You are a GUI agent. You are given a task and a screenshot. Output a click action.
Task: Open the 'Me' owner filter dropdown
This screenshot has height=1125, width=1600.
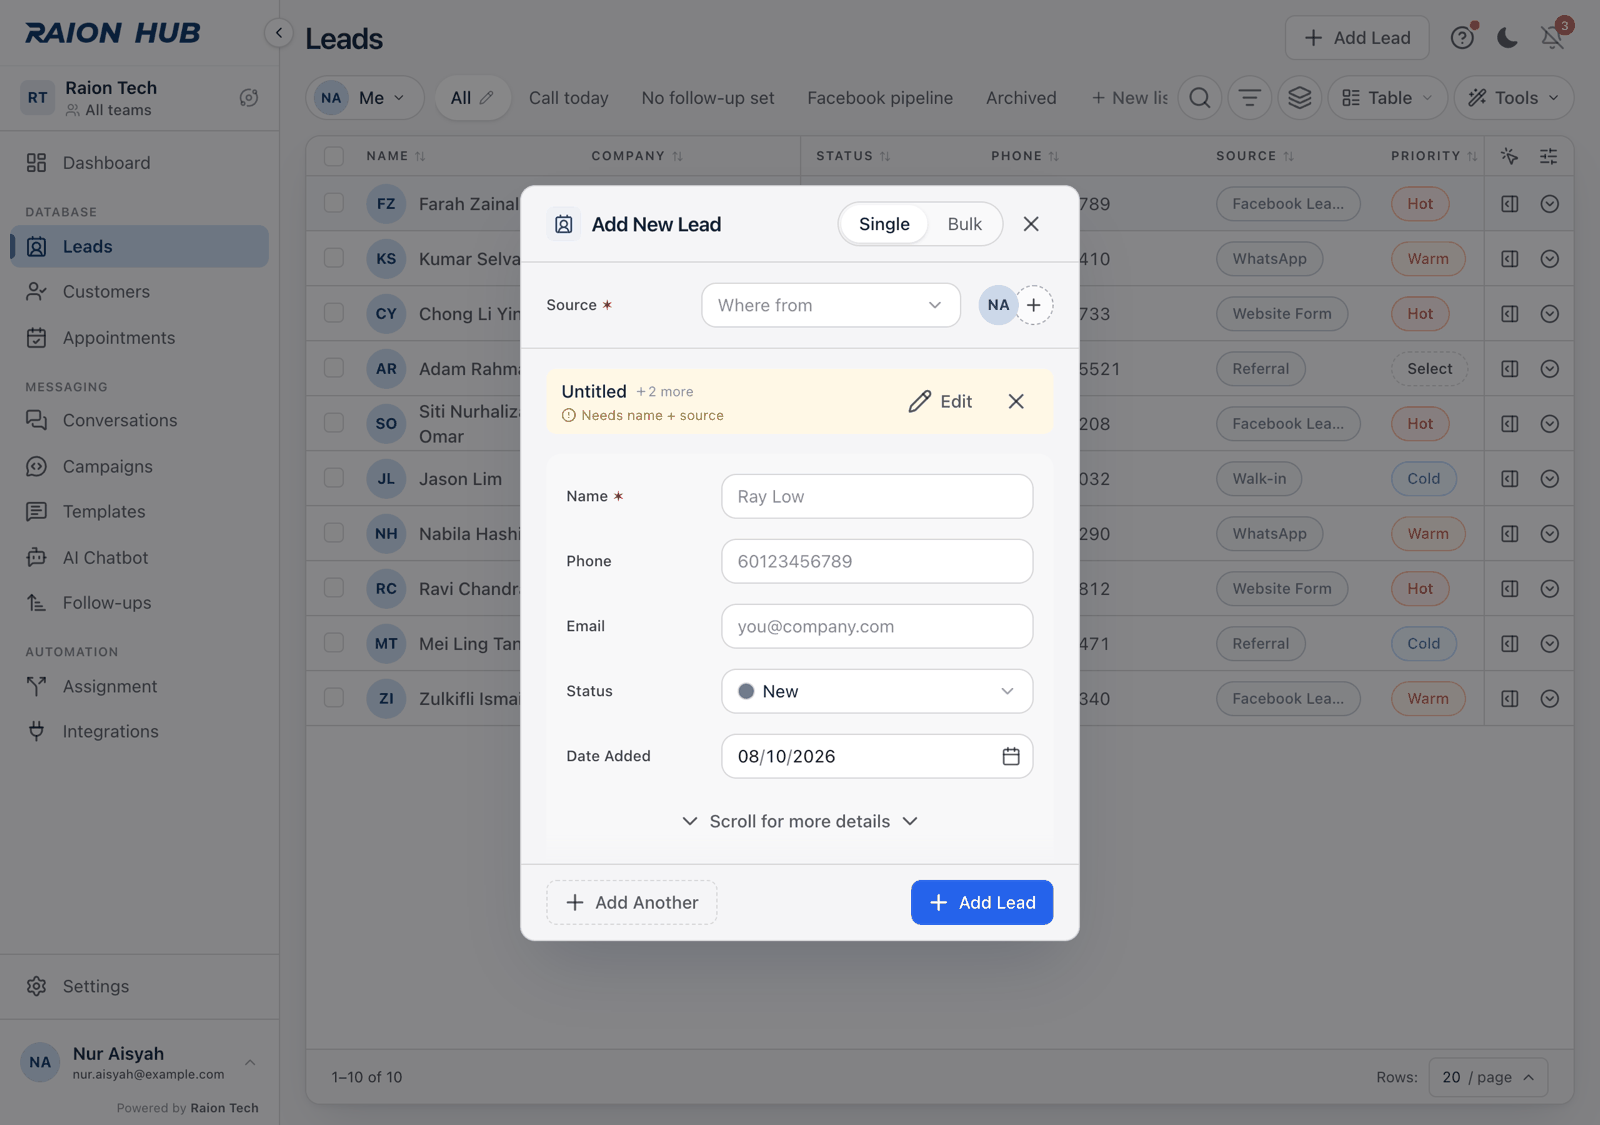[x=365, y=98]
